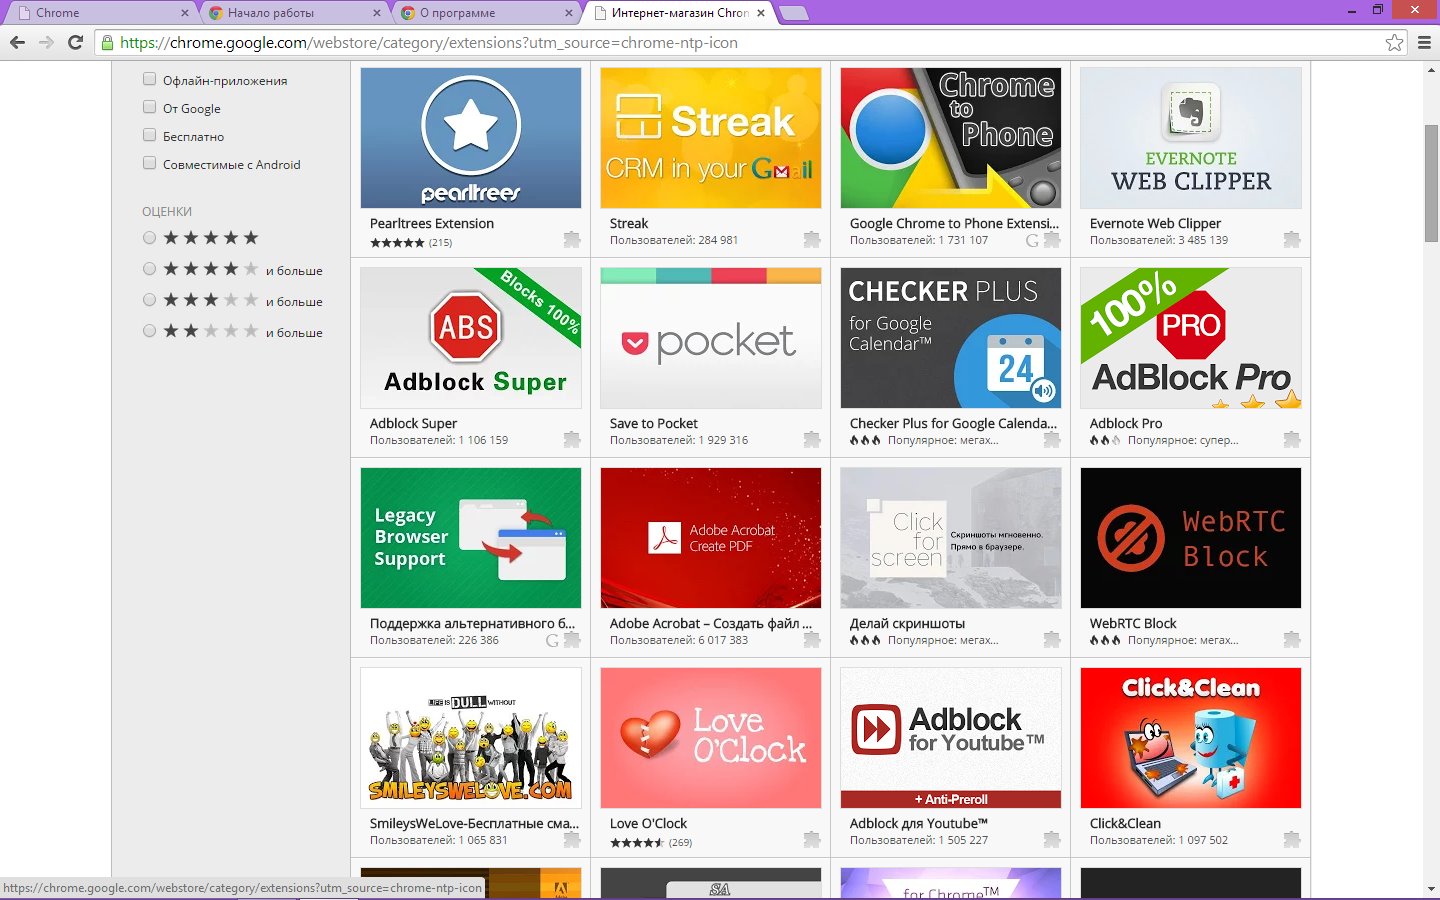The height and width of the screenshot is (900, 1440).
Task: Reload the current page
Action: click(x=75, y=42)
